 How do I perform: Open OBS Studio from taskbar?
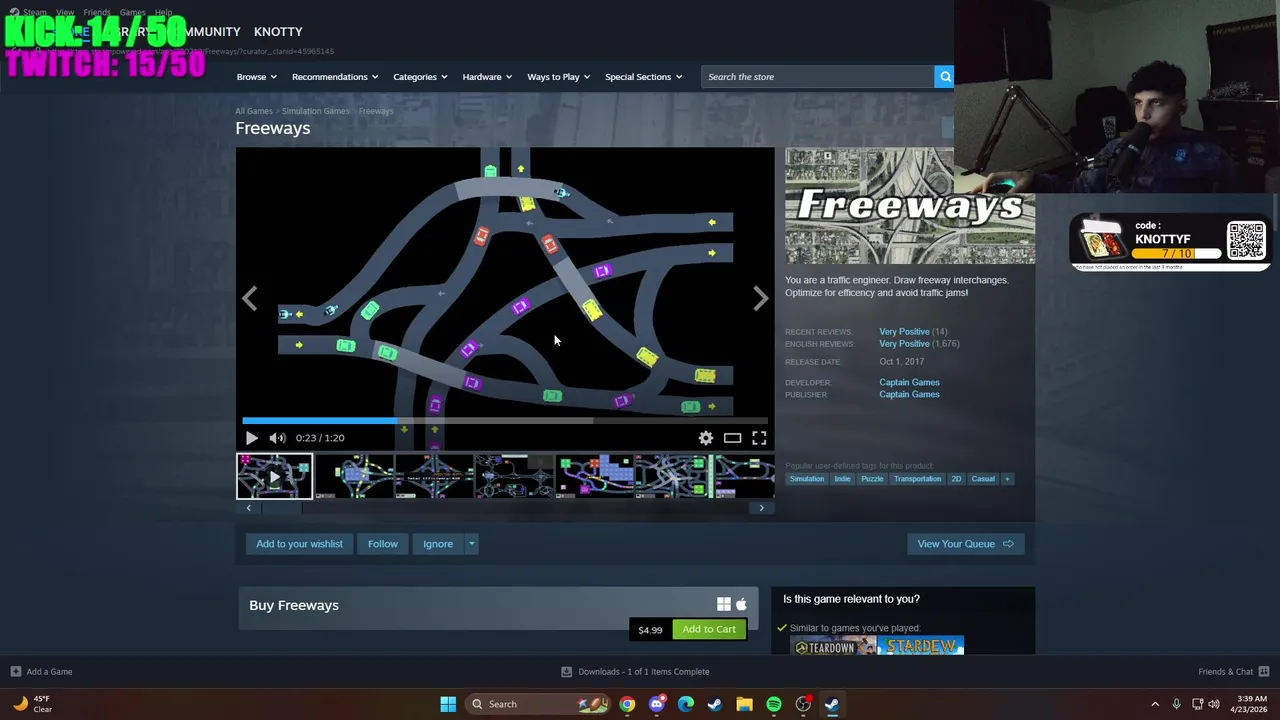803,704
